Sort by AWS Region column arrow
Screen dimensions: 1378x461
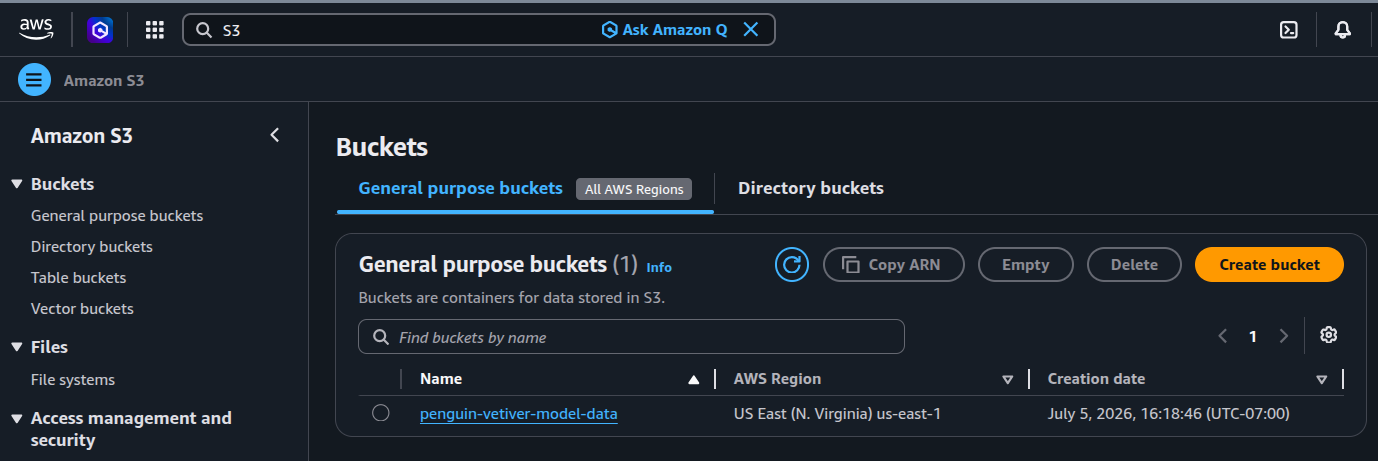coord(1007,380)
